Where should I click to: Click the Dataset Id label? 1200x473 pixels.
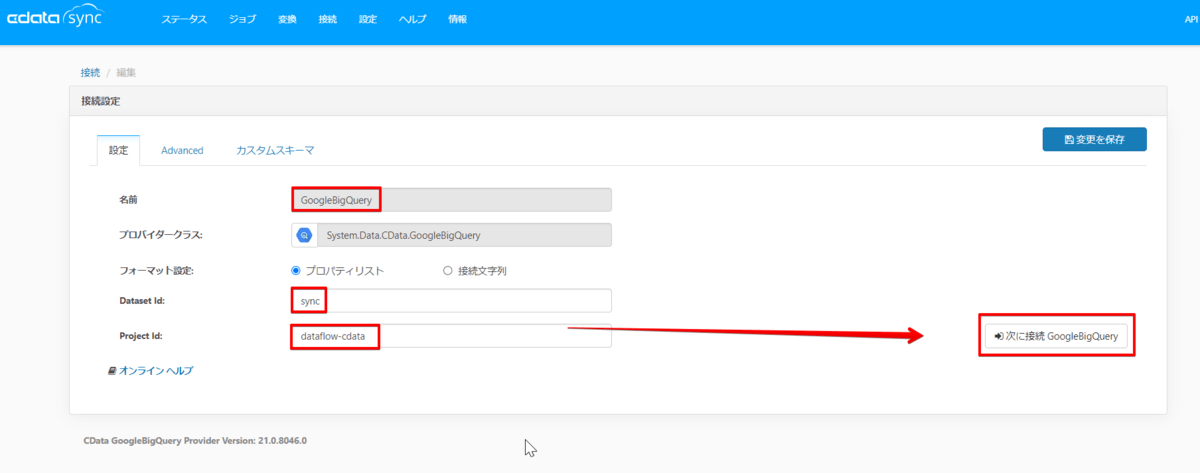point(142,300)
